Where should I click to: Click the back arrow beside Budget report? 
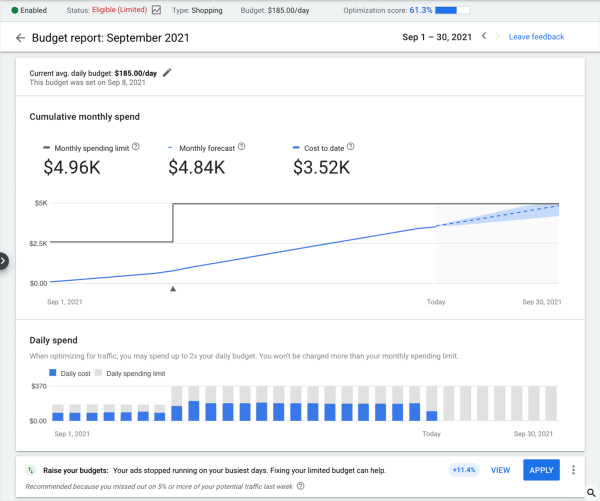coord(20,38)
